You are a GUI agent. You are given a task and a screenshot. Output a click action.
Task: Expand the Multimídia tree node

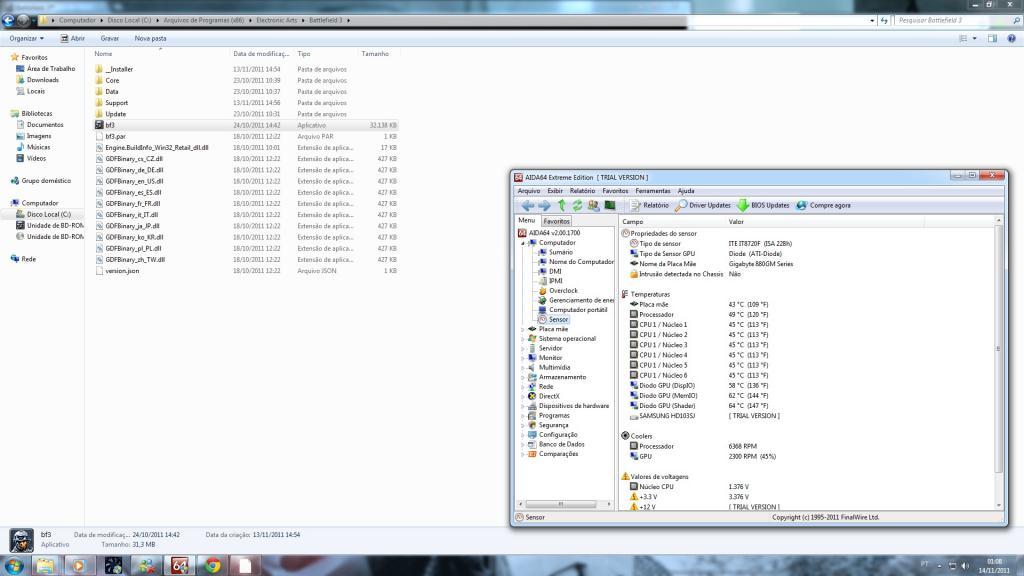tap(522, 368)
